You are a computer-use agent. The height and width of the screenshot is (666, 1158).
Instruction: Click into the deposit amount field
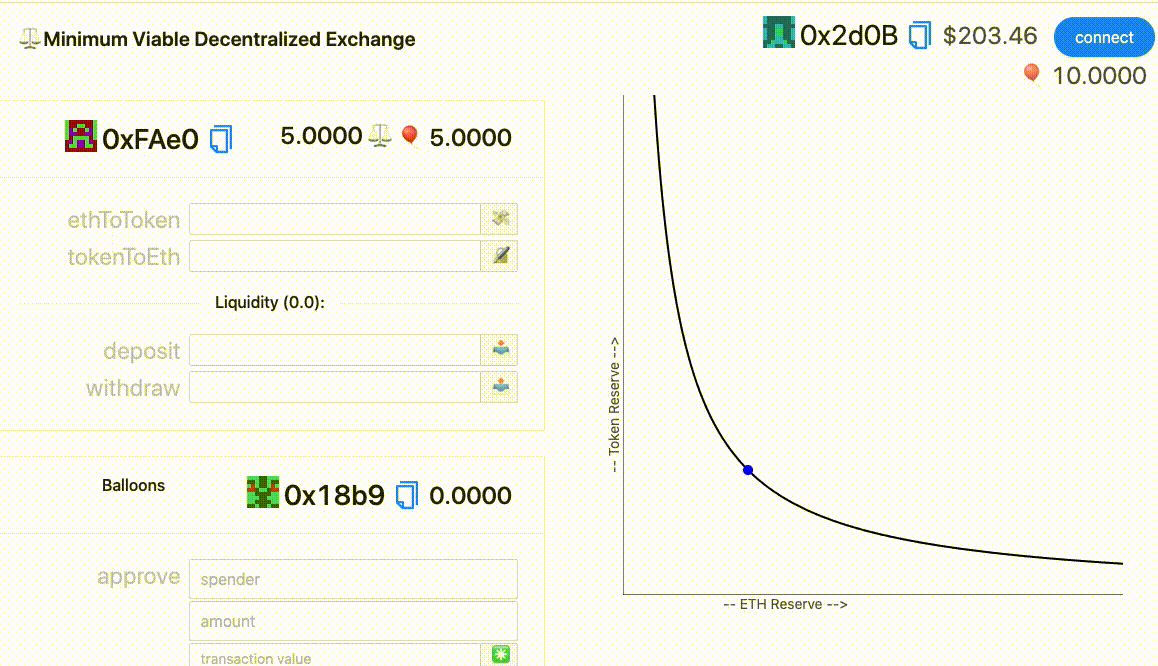(335, 350)
